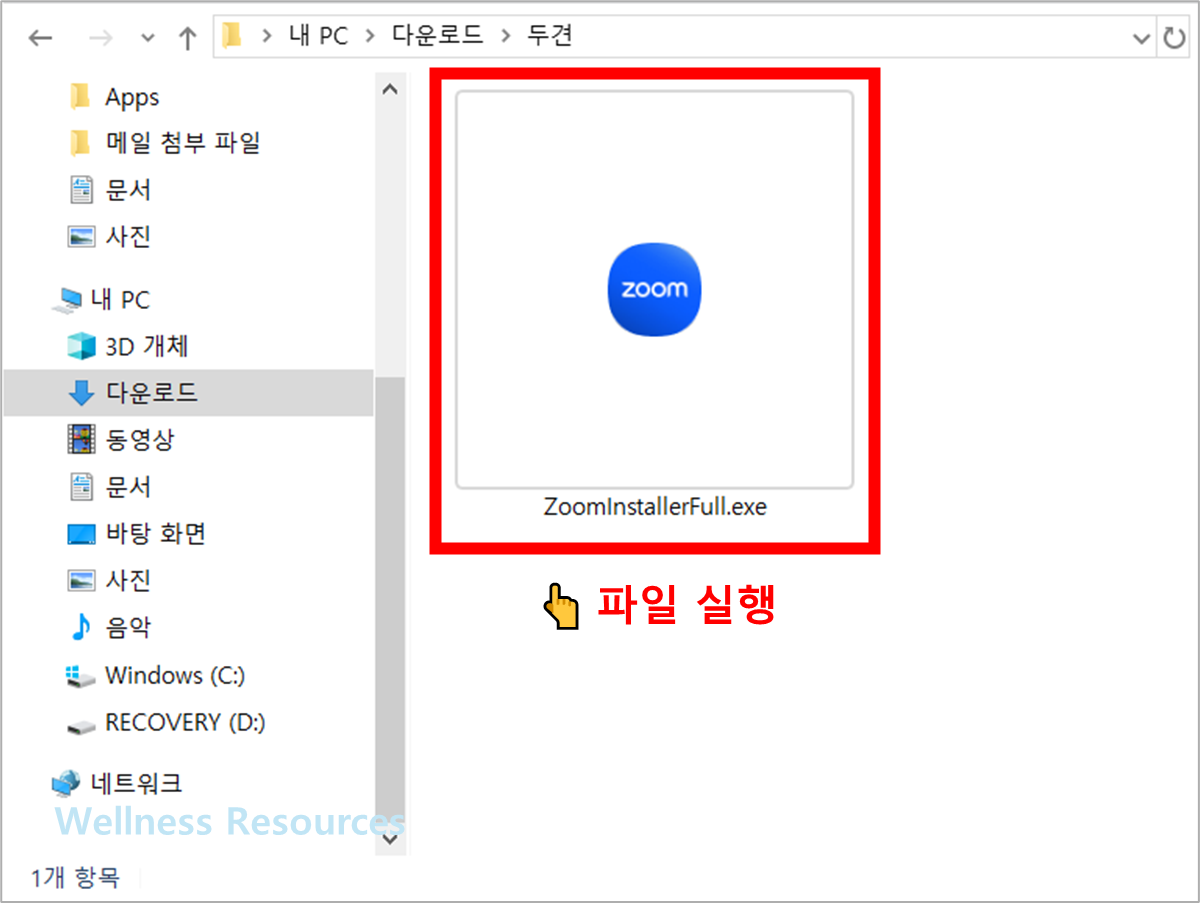1200x903 pixels.
Task: Click the 동영상 film icon
Action: coord(81,439)
